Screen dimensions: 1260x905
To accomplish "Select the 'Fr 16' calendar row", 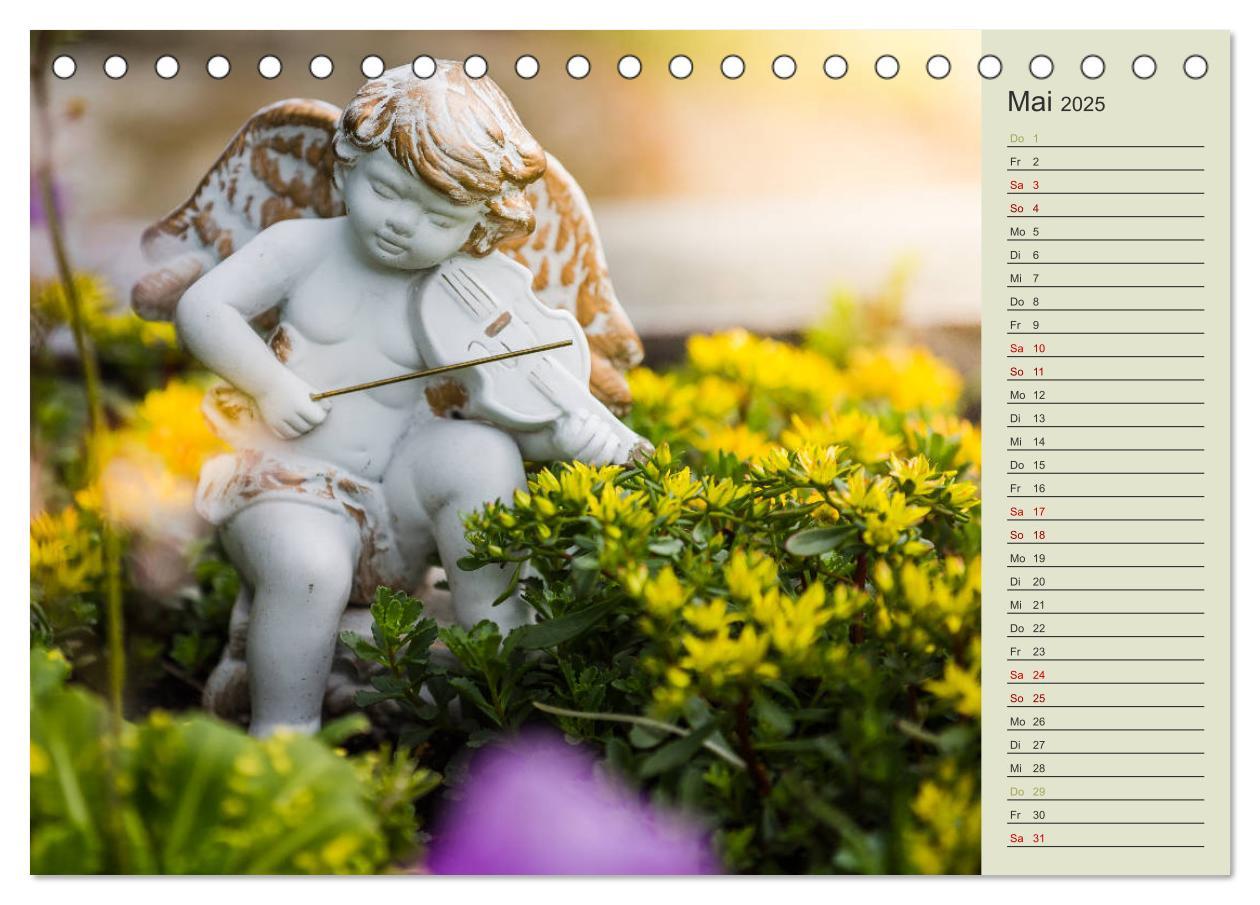I will (1105, 488).
